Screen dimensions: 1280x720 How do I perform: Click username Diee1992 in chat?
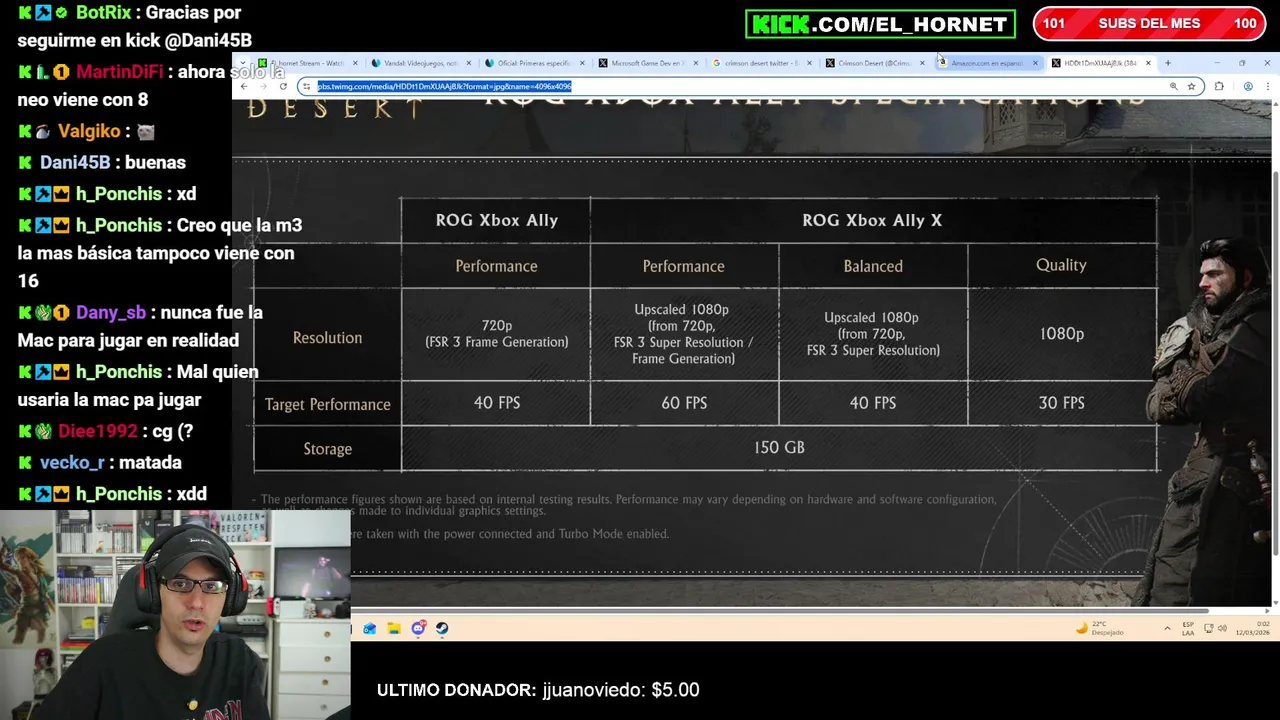point(97,431)
